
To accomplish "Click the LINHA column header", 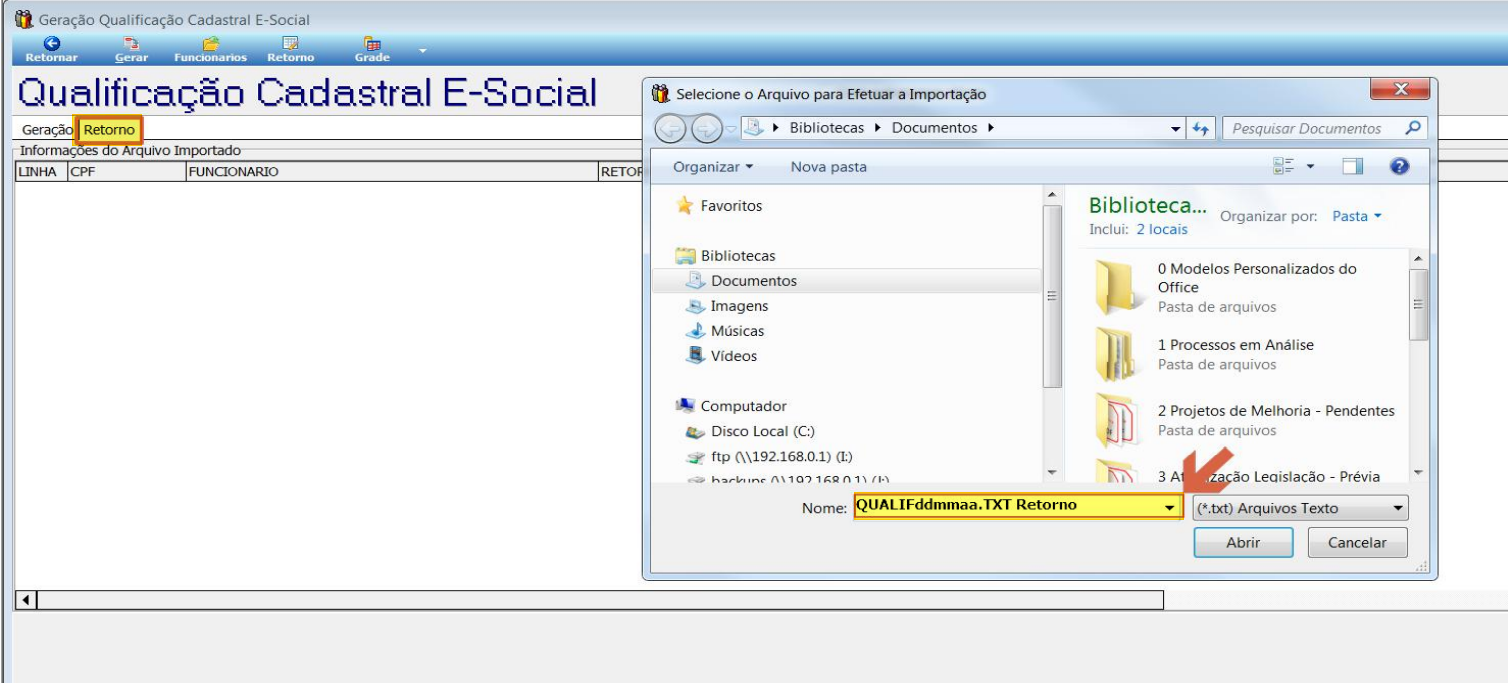I will point(41,171).
